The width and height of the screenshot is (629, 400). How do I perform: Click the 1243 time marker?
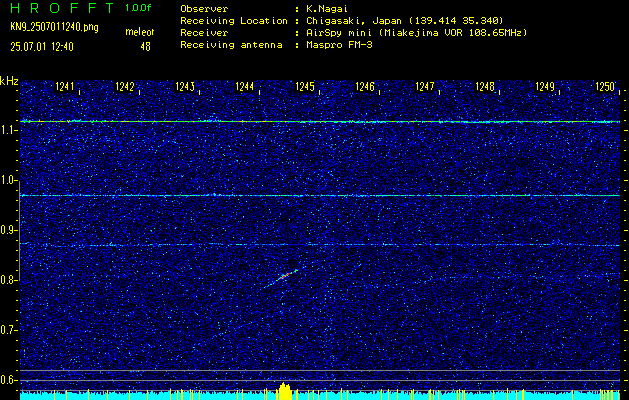(185, 86)
